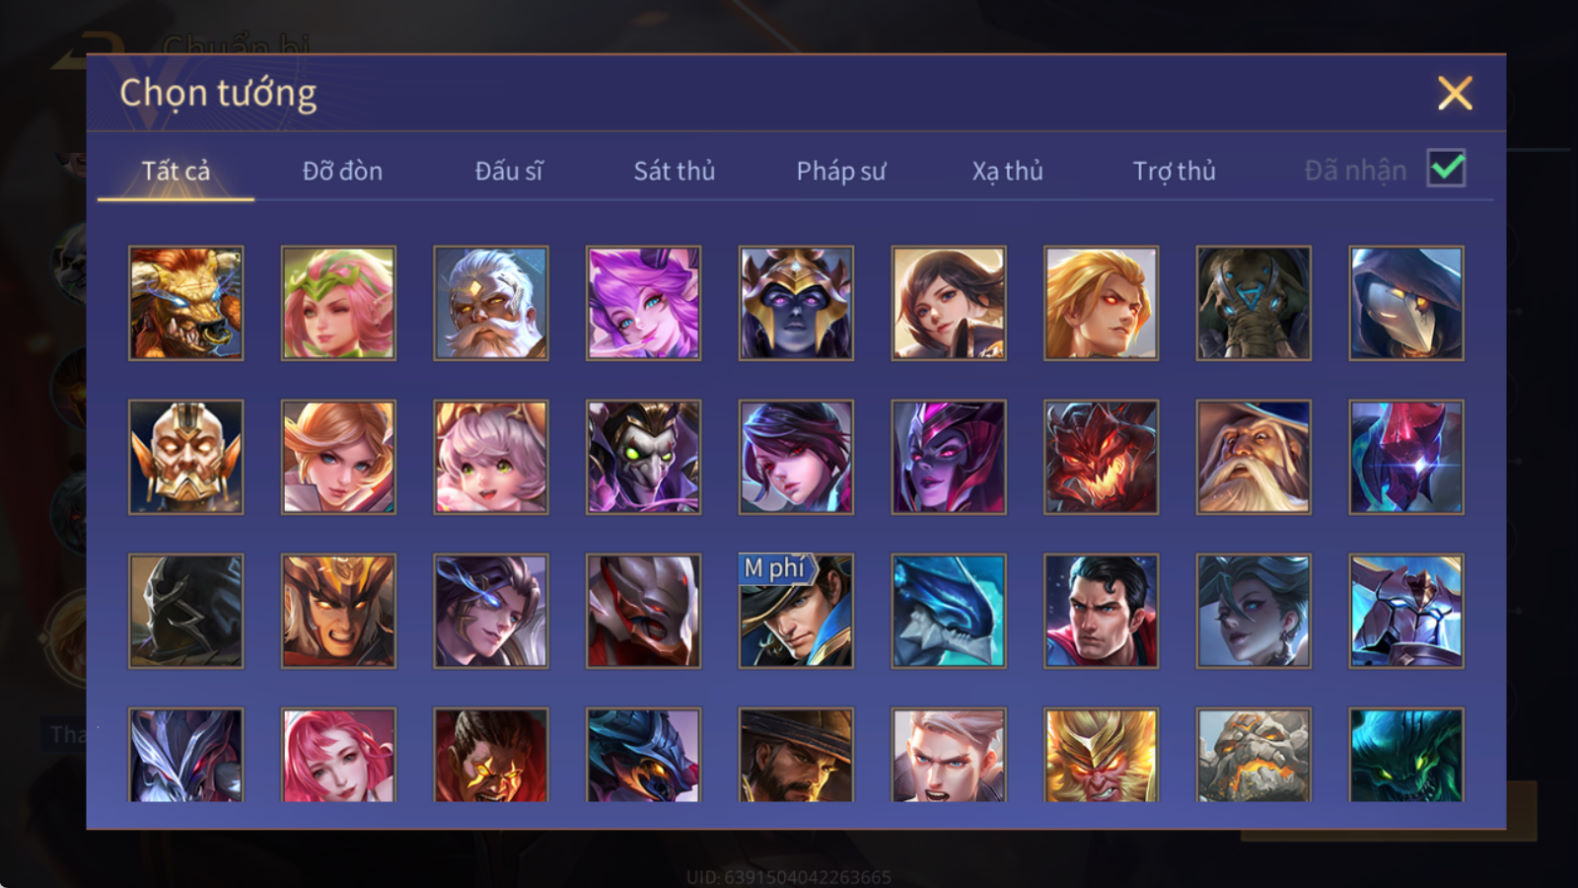This screenshot has height=888, width=1578.
Task: Select the red lava demon hero
Action: tap(1101, 457)
